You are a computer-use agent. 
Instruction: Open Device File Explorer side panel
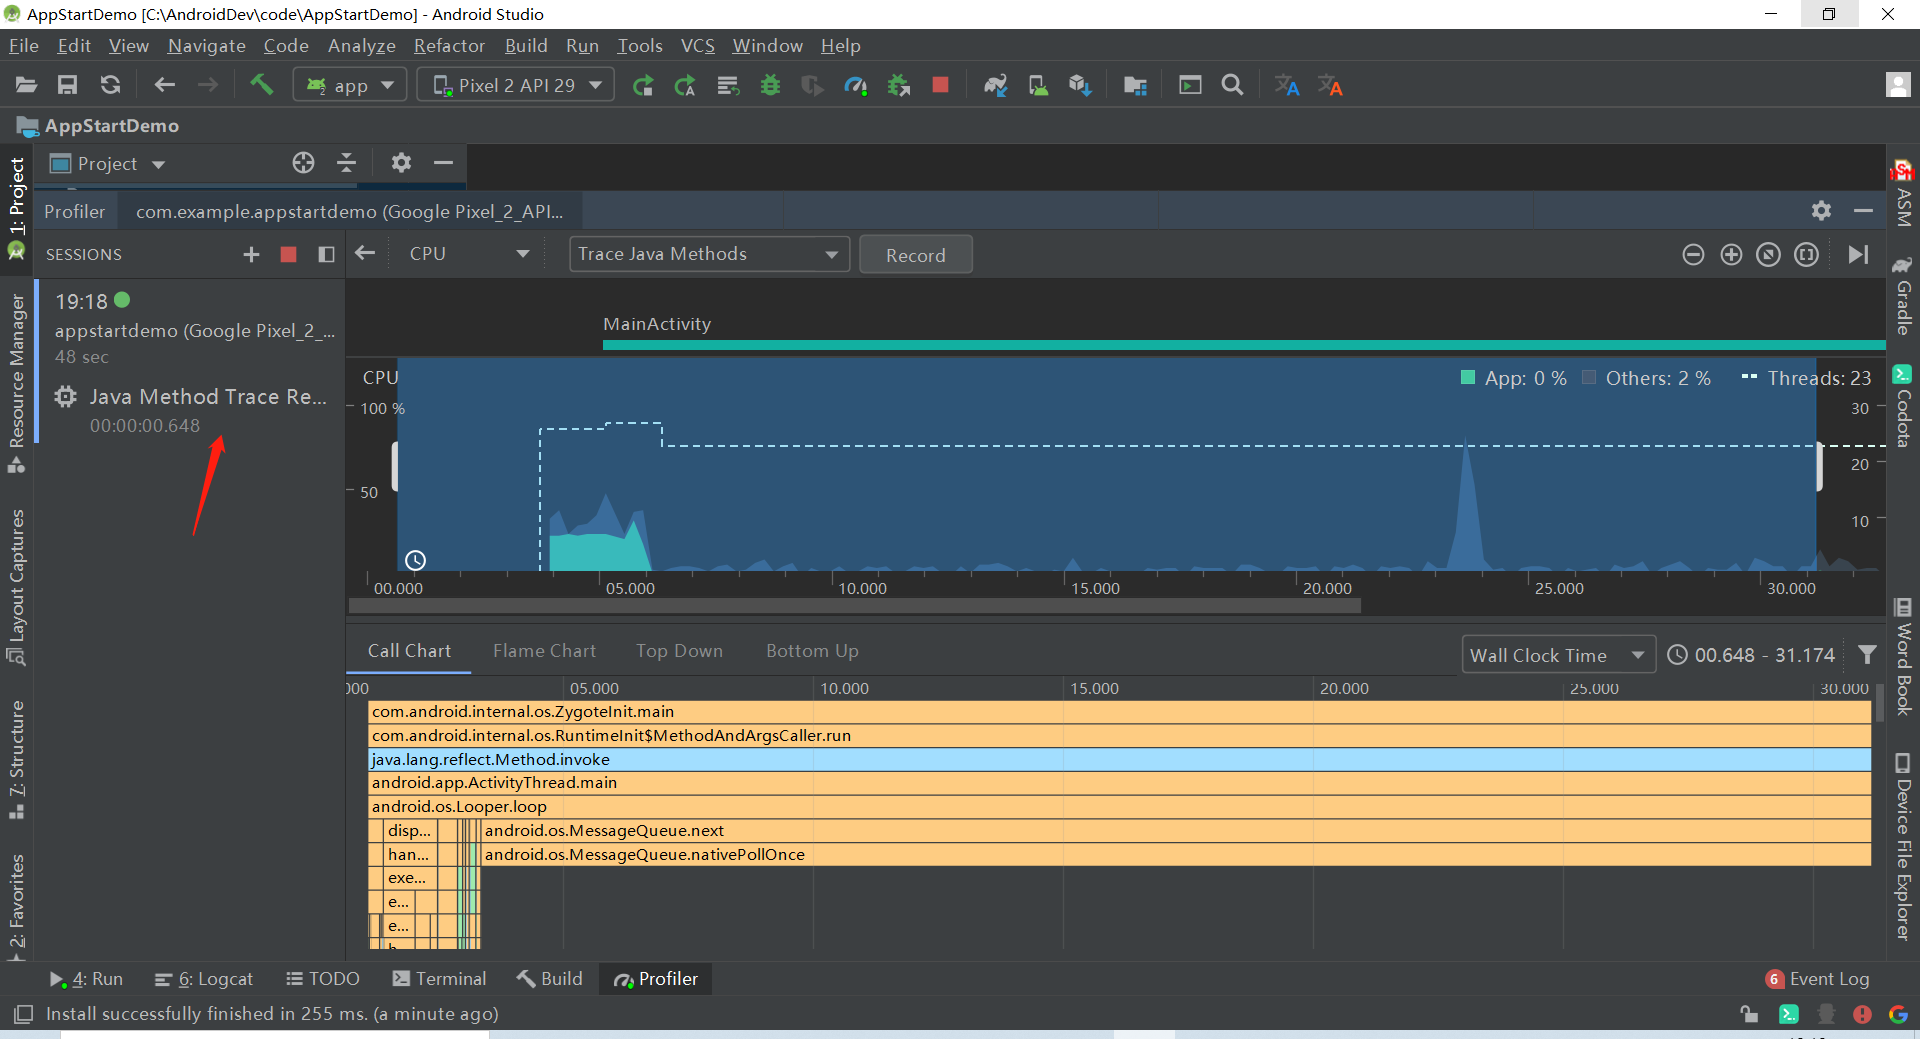(1903, 847)
